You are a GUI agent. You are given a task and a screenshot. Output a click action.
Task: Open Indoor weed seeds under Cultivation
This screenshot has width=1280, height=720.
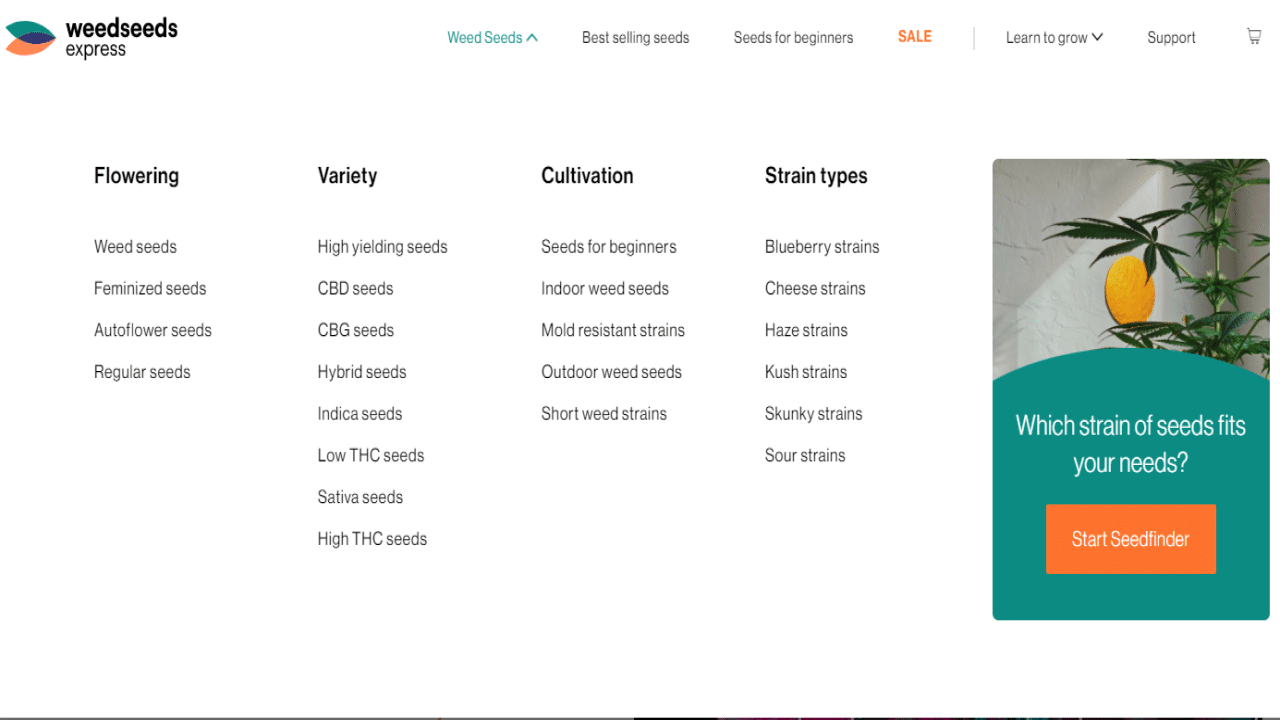[605, 289]
